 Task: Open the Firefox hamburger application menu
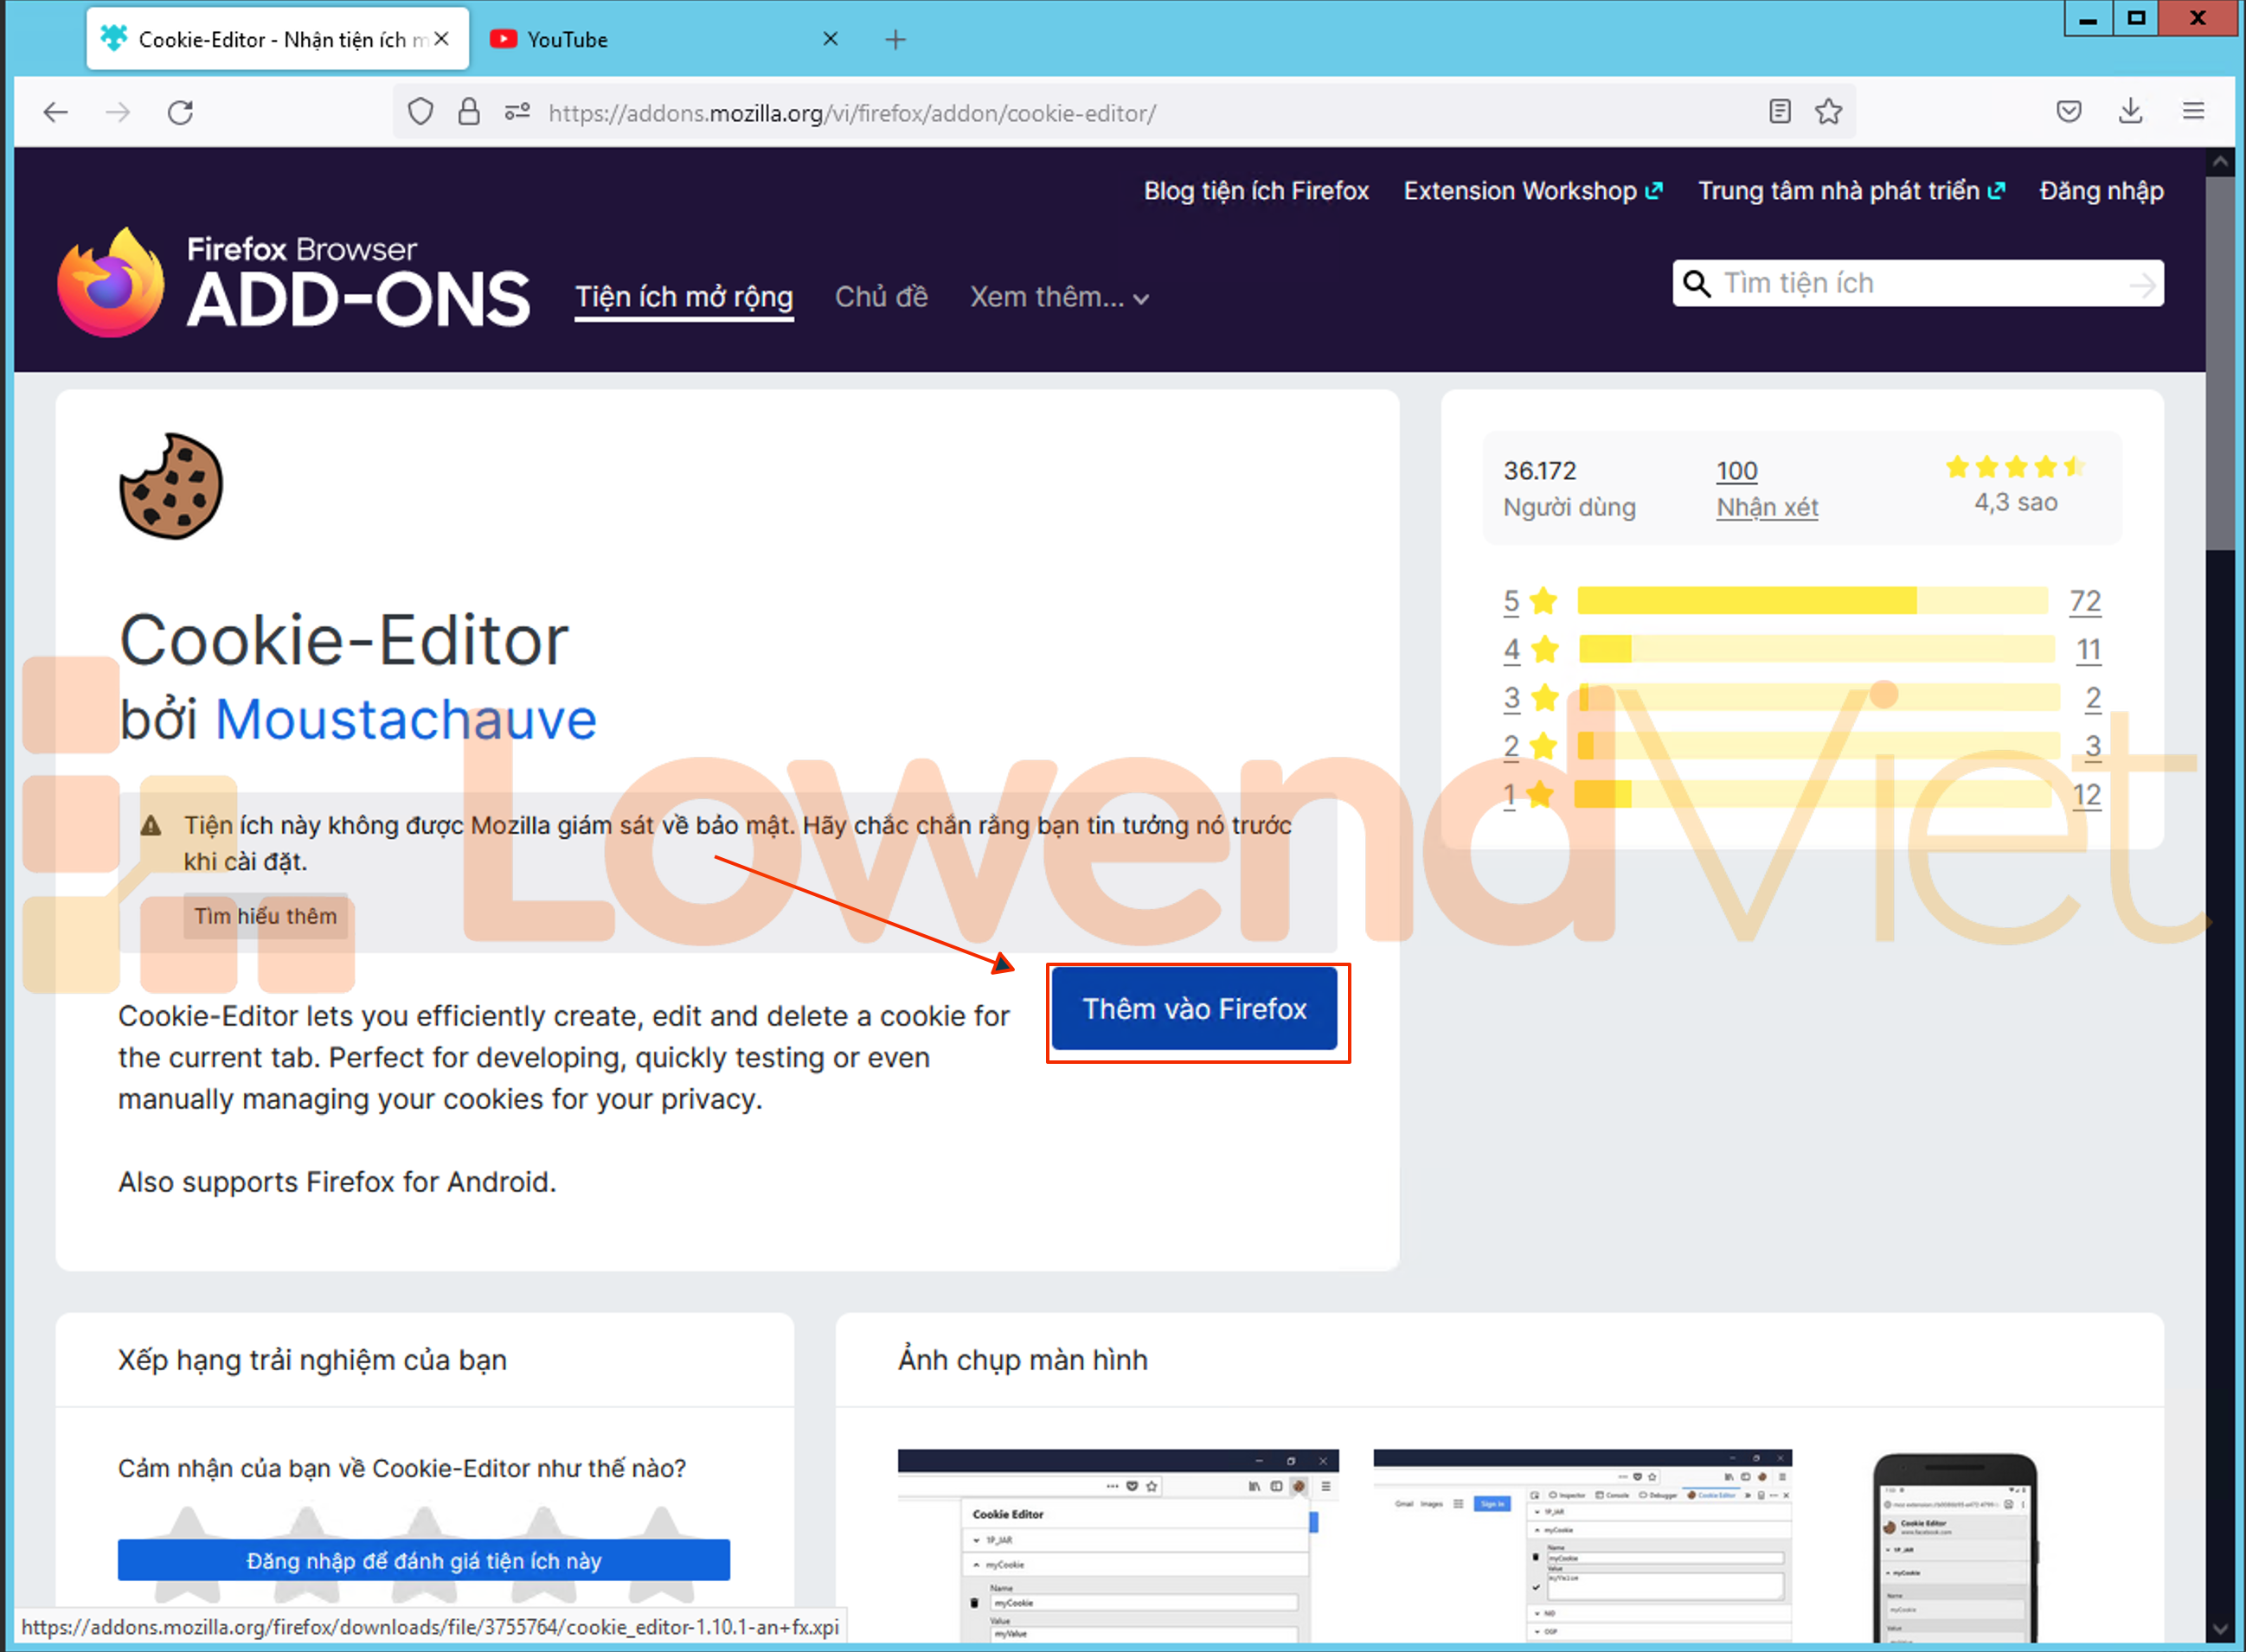pos(2193,111)
